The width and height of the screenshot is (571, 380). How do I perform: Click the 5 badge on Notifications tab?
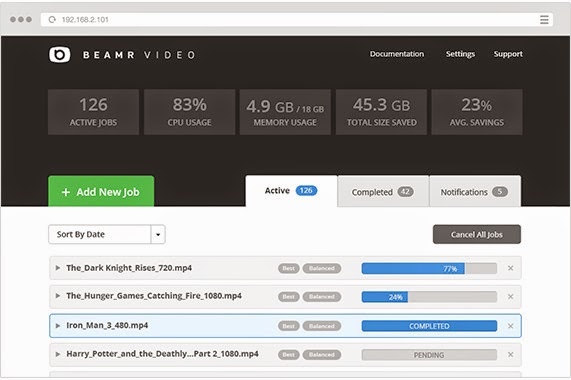500,191
